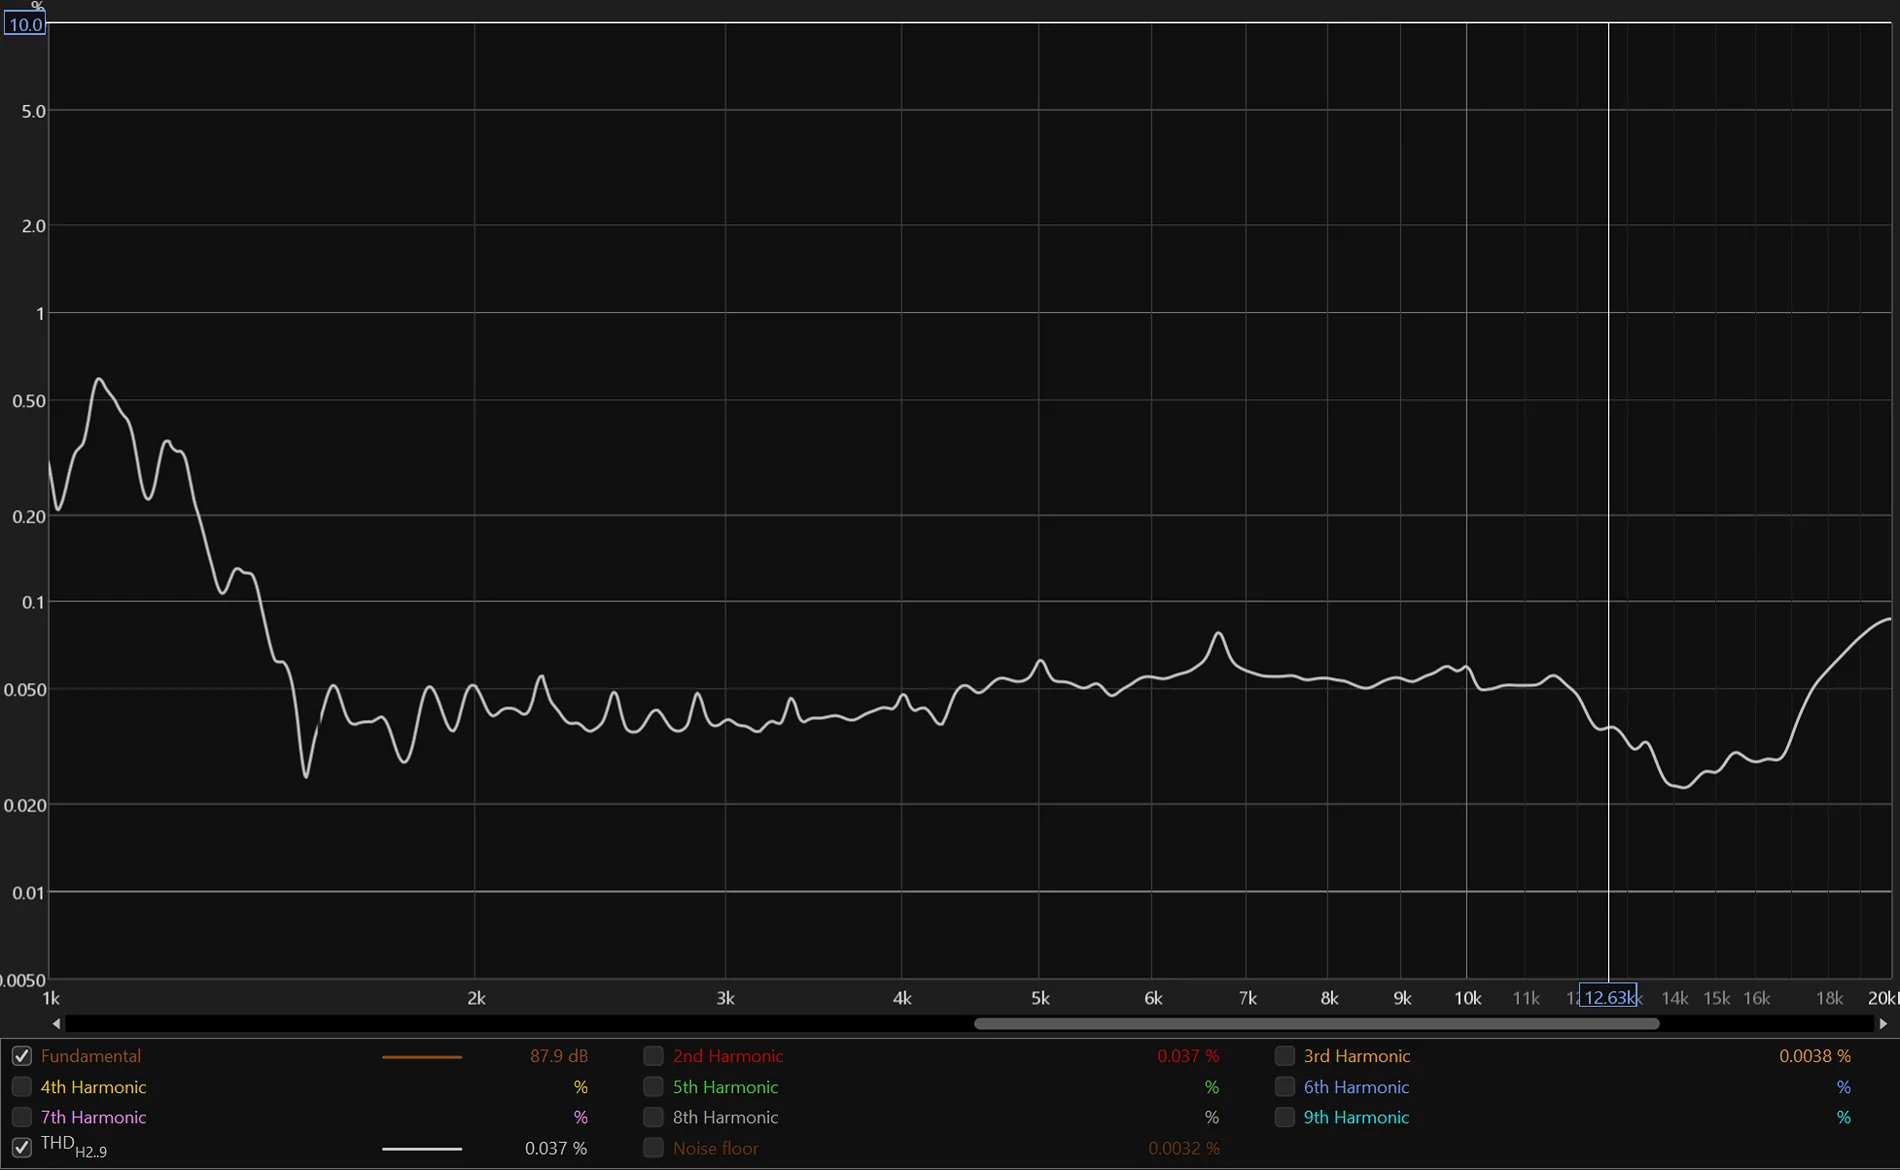Click the horizontal scrollbar thumb

click(1316, 1024)
